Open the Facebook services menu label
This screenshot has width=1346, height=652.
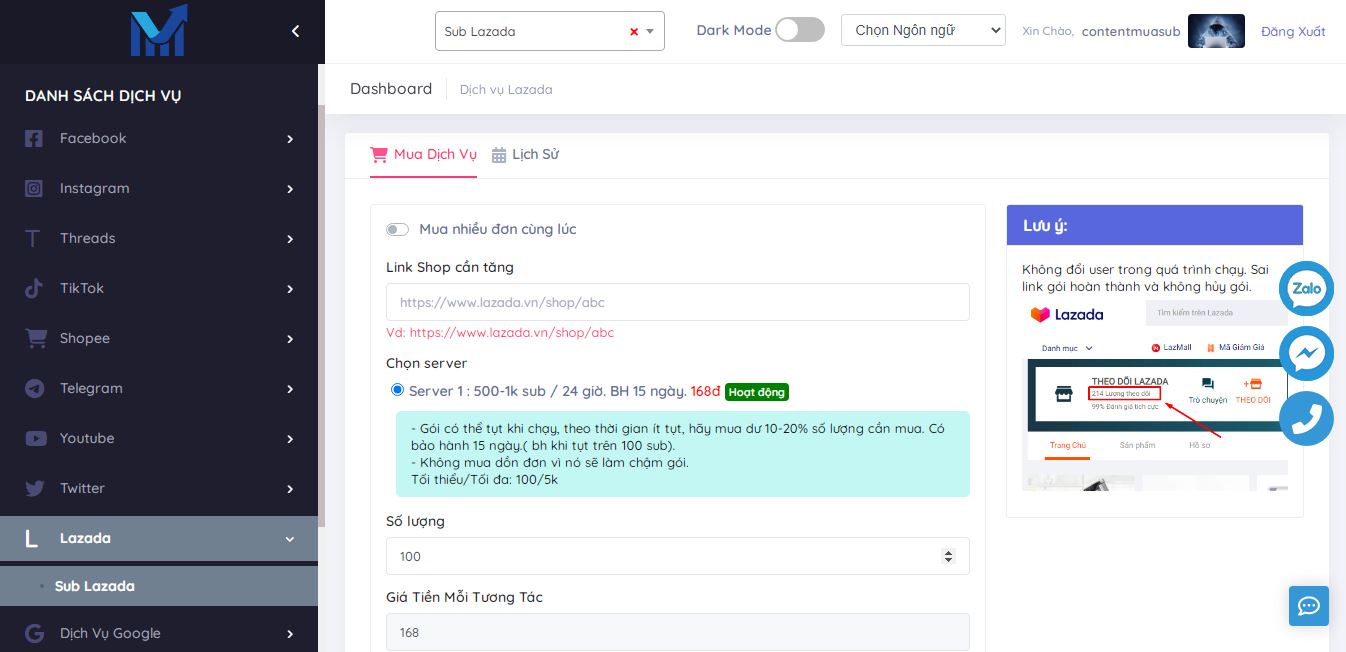(x=93, y=138)
